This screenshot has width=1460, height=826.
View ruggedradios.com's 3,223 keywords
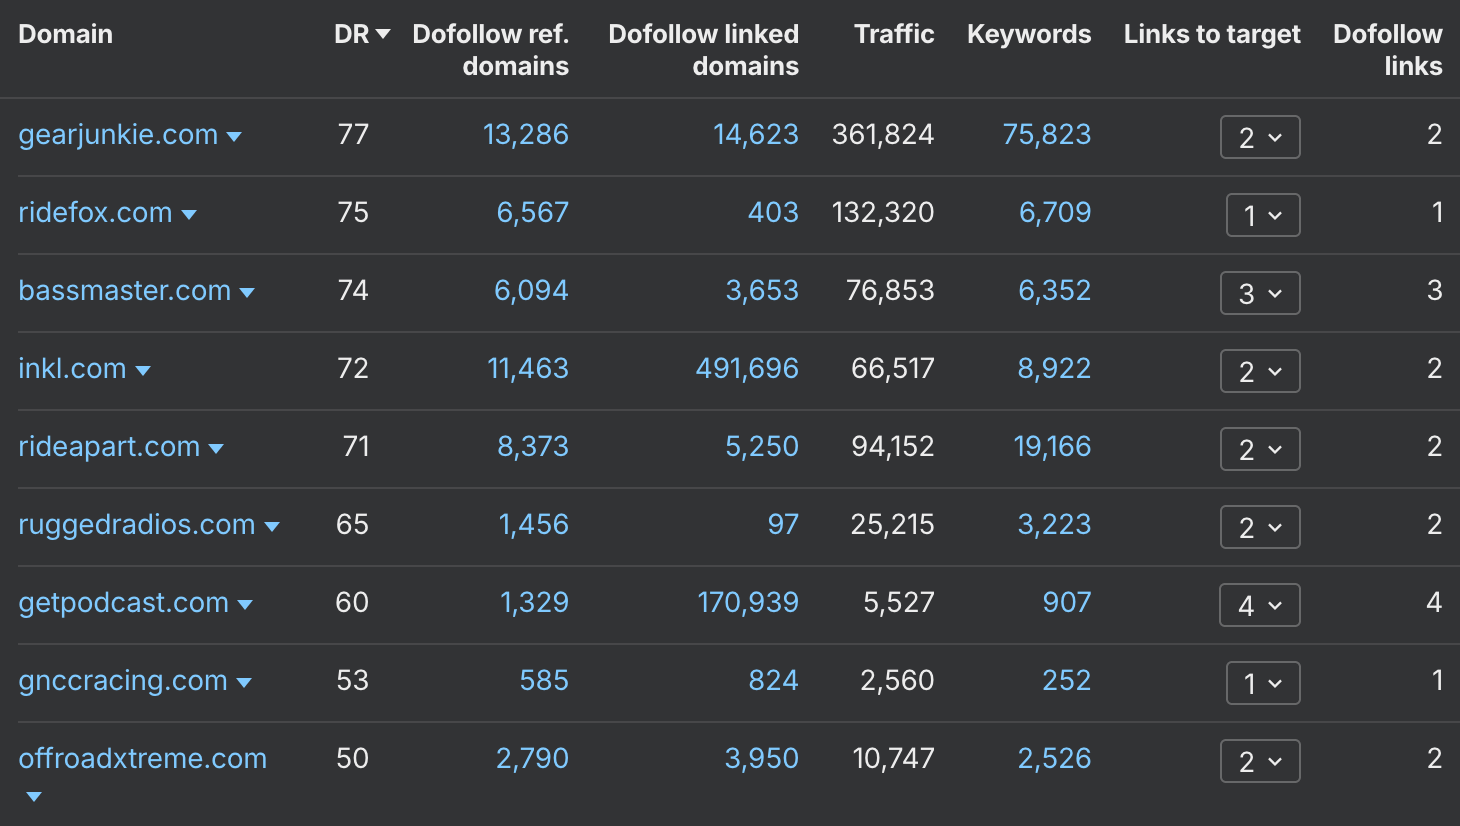pyautogui.click(x=1054, y=525)
